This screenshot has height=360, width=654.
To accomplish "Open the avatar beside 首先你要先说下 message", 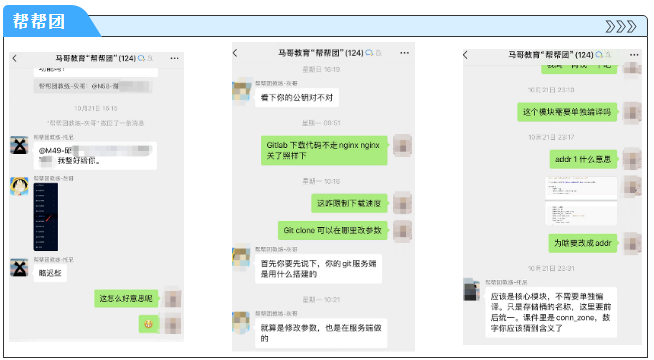I will click(x=241, y=258).
